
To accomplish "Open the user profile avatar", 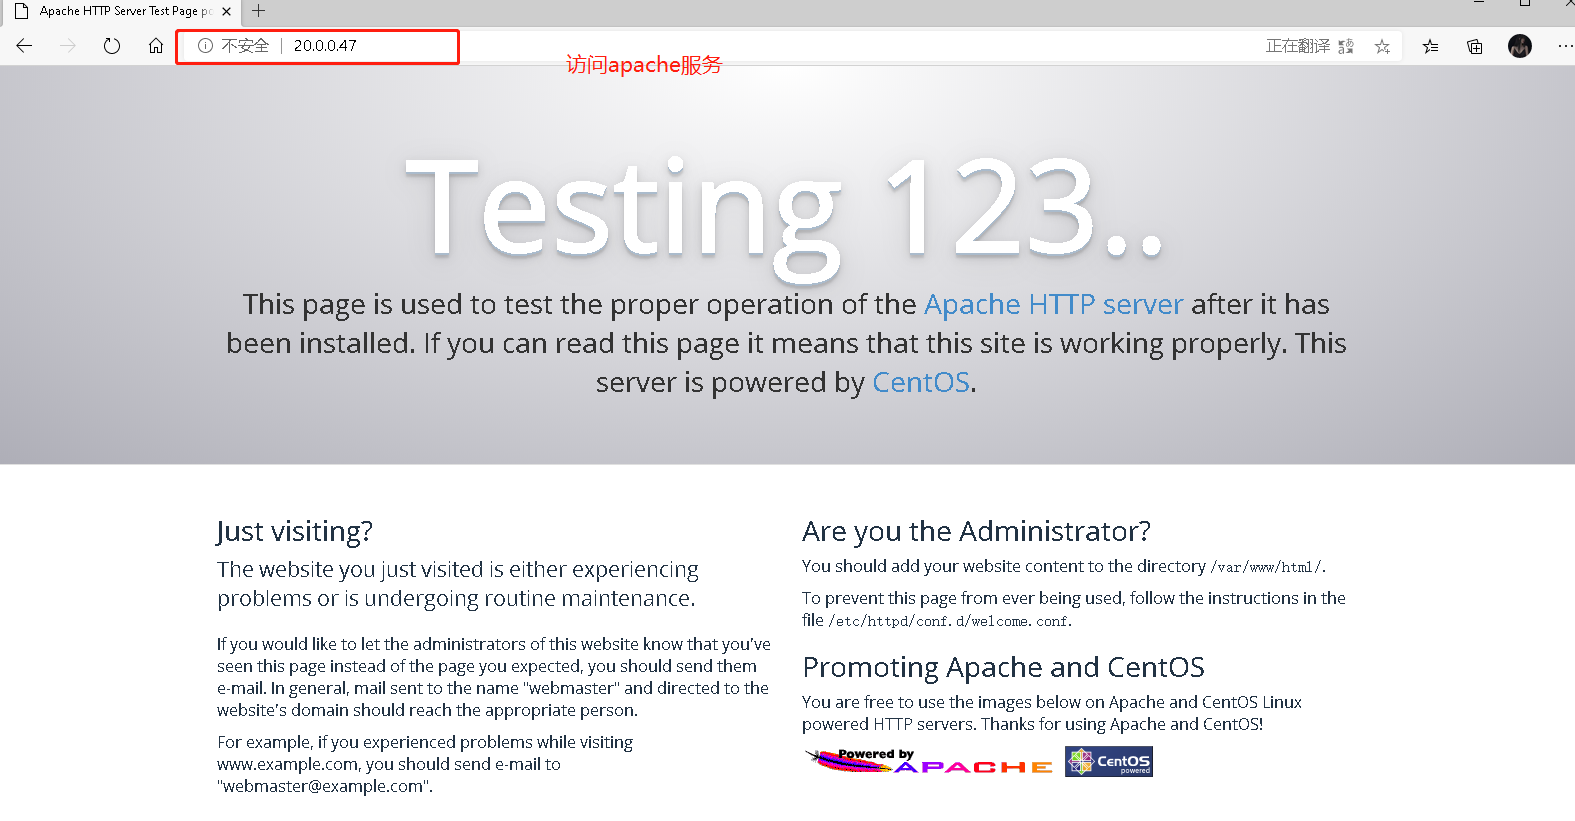I will pos(1520,46).
